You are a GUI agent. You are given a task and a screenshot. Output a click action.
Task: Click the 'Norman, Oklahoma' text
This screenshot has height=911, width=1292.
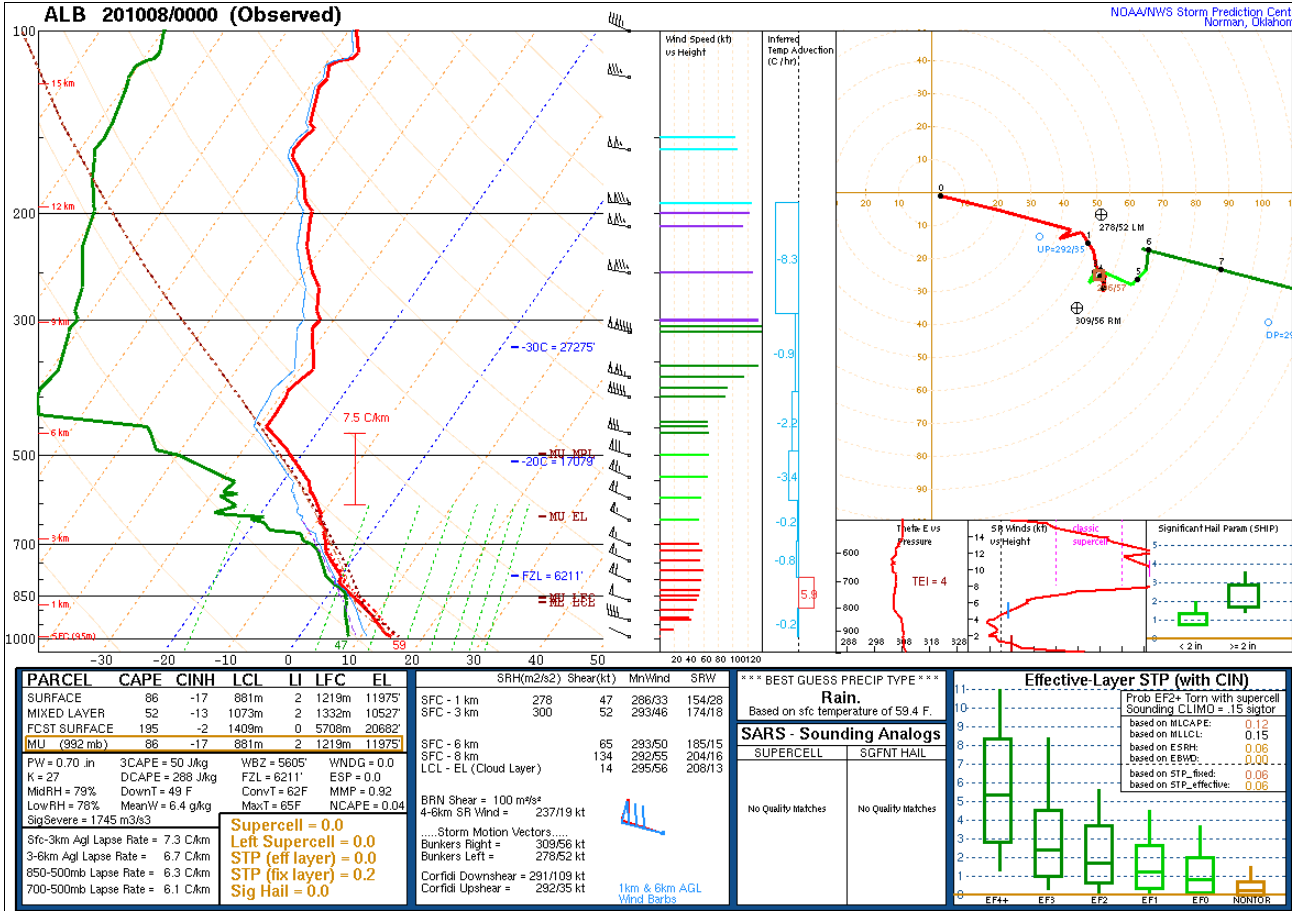tap(1246, 22)
